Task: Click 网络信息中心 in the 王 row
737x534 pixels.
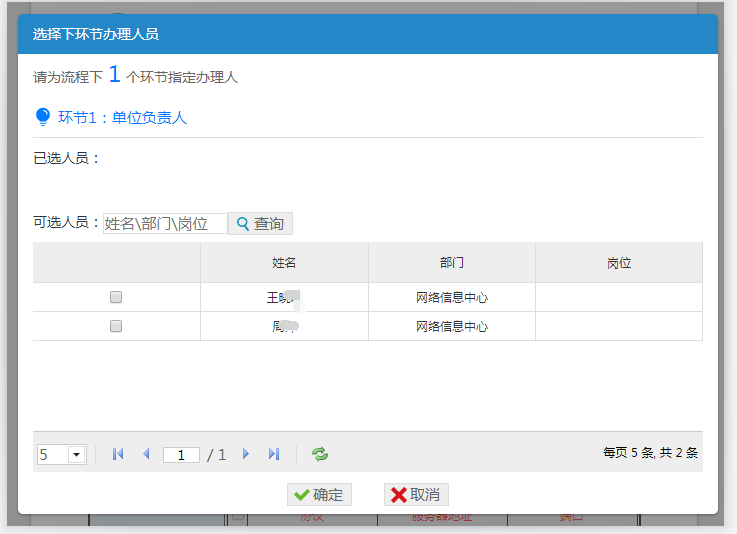Action: (x=451, y=297)
